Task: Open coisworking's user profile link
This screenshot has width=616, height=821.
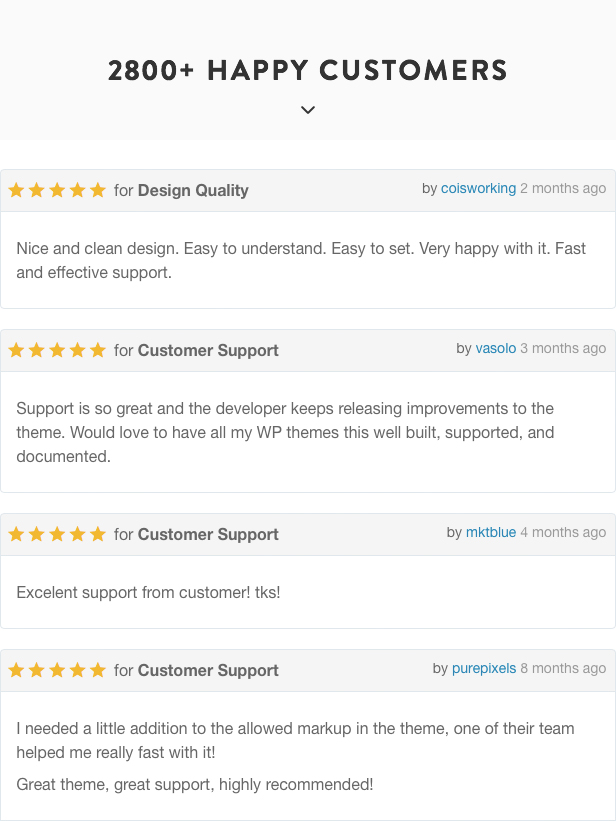Action: pyautogui.click(x=478, y=188)
